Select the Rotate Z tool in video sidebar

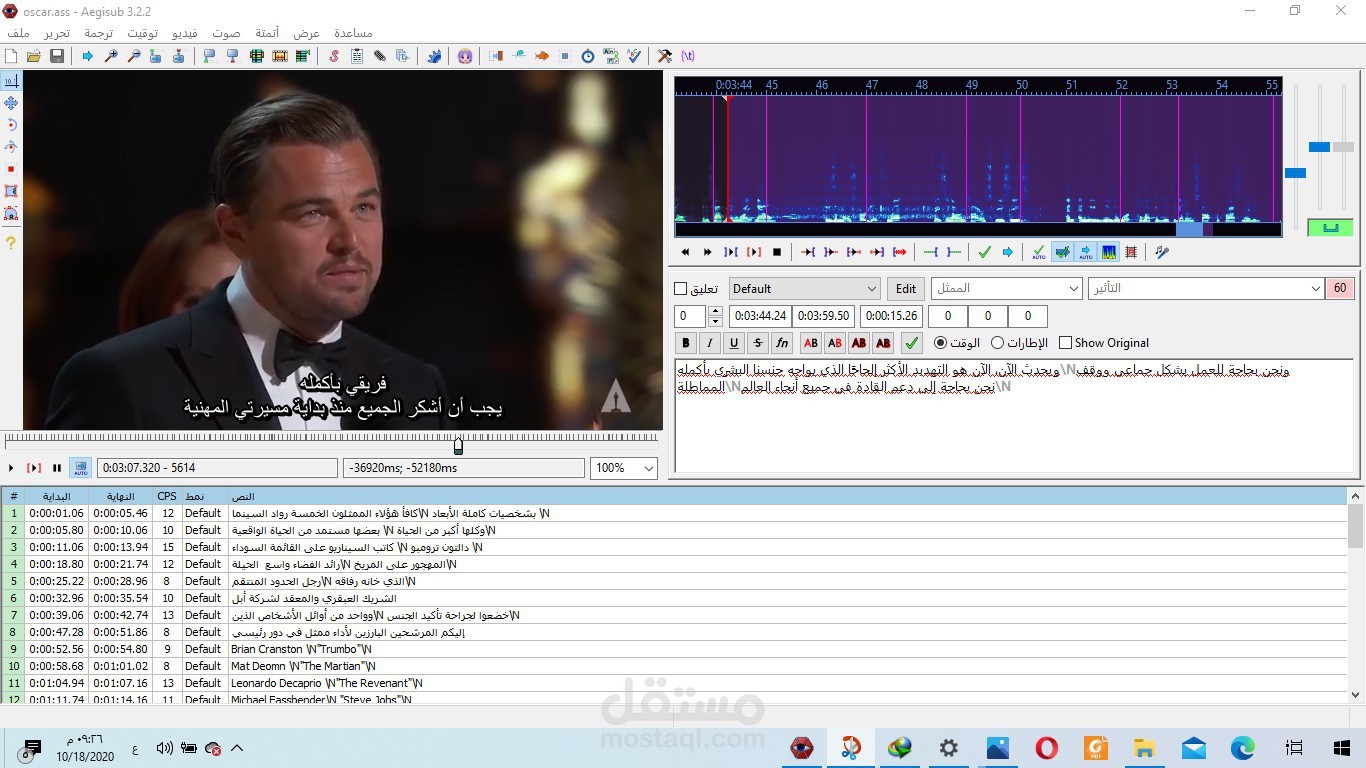[x=11, y=125]
